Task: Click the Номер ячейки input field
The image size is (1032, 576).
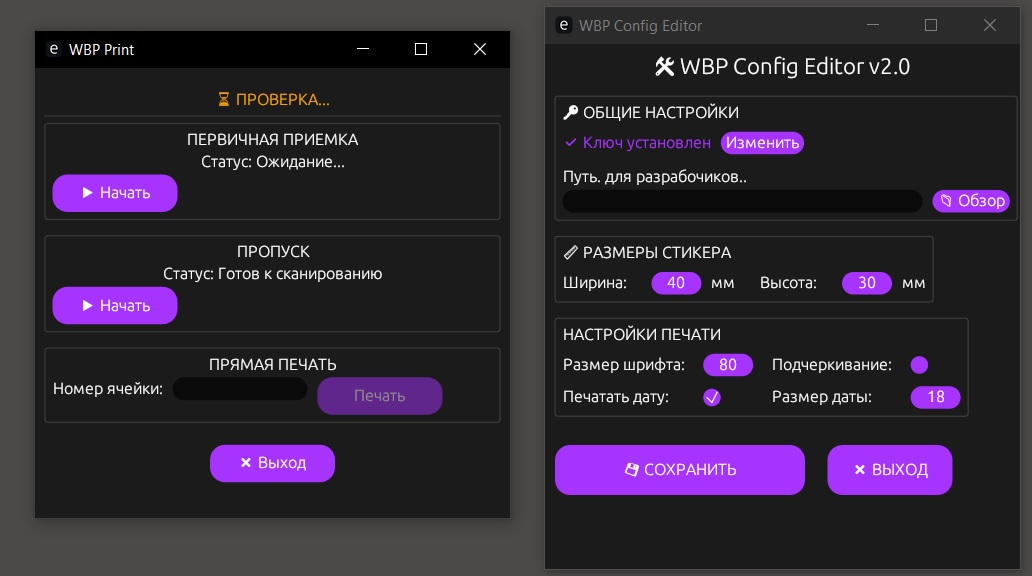Action: point(240,389)
